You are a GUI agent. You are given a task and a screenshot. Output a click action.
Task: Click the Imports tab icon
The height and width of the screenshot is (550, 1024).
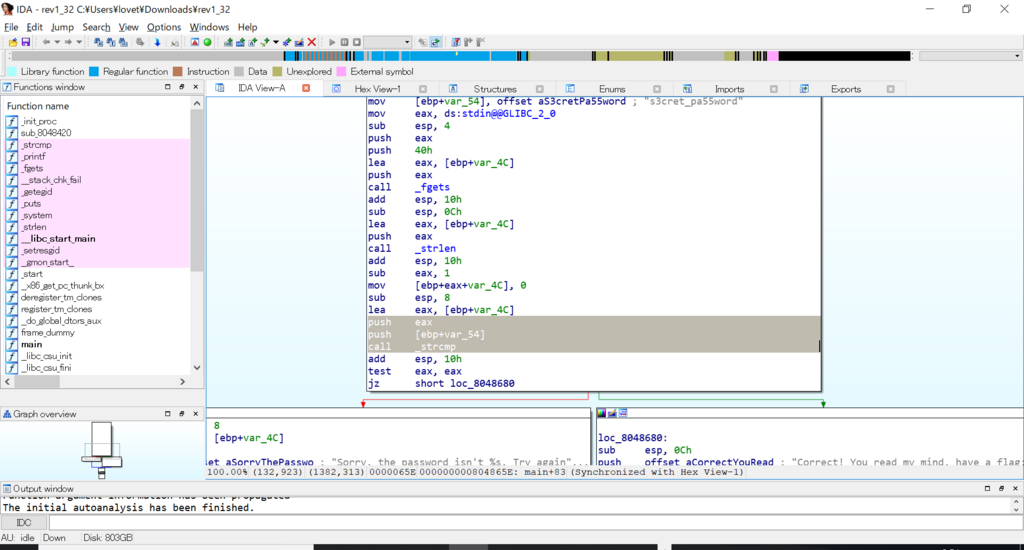point(687,88)
